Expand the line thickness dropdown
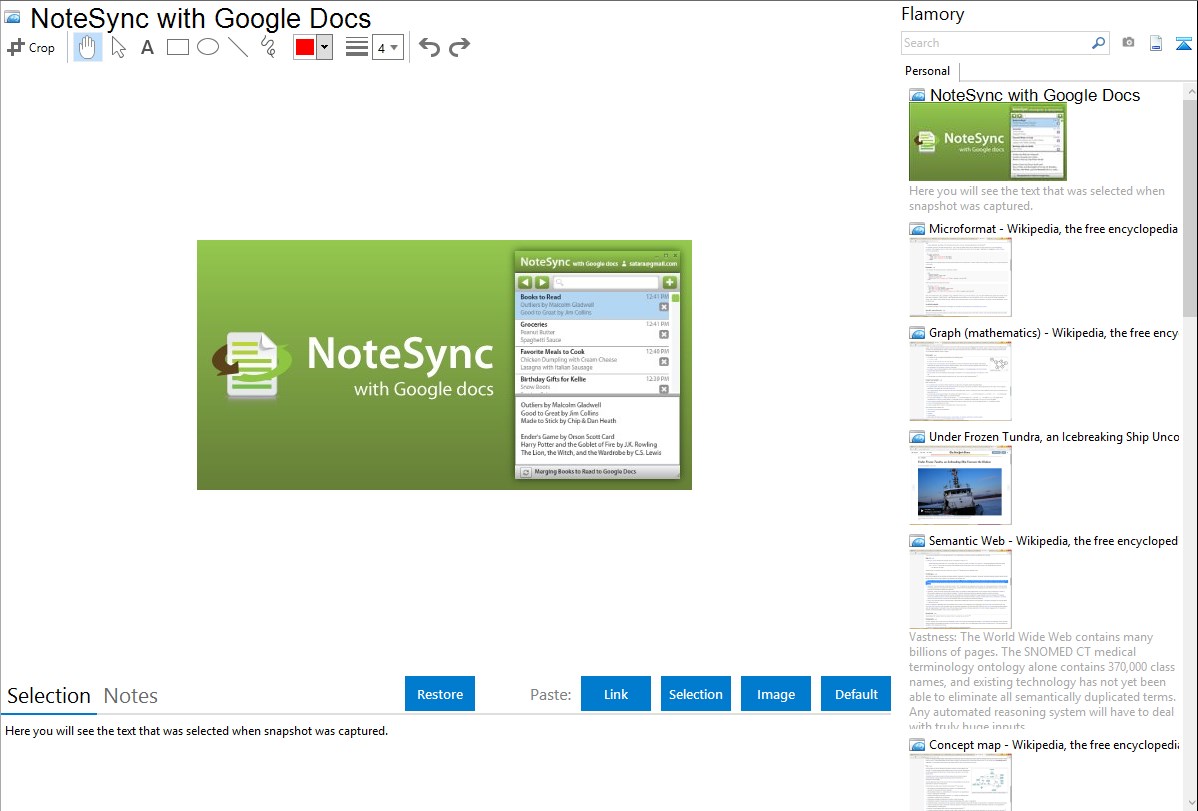The width and height of the screenshot is (1198, 811). click(387, 47)
